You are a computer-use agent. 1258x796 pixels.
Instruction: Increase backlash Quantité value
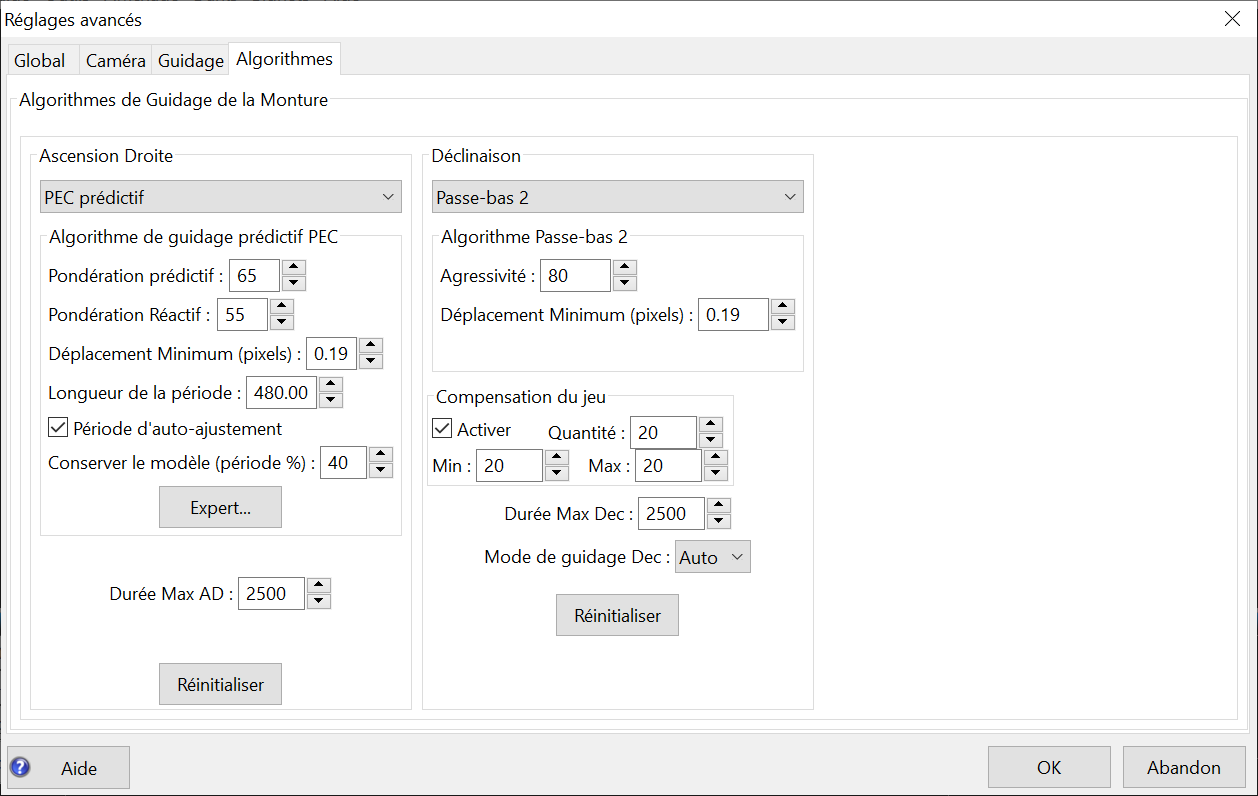711,424
